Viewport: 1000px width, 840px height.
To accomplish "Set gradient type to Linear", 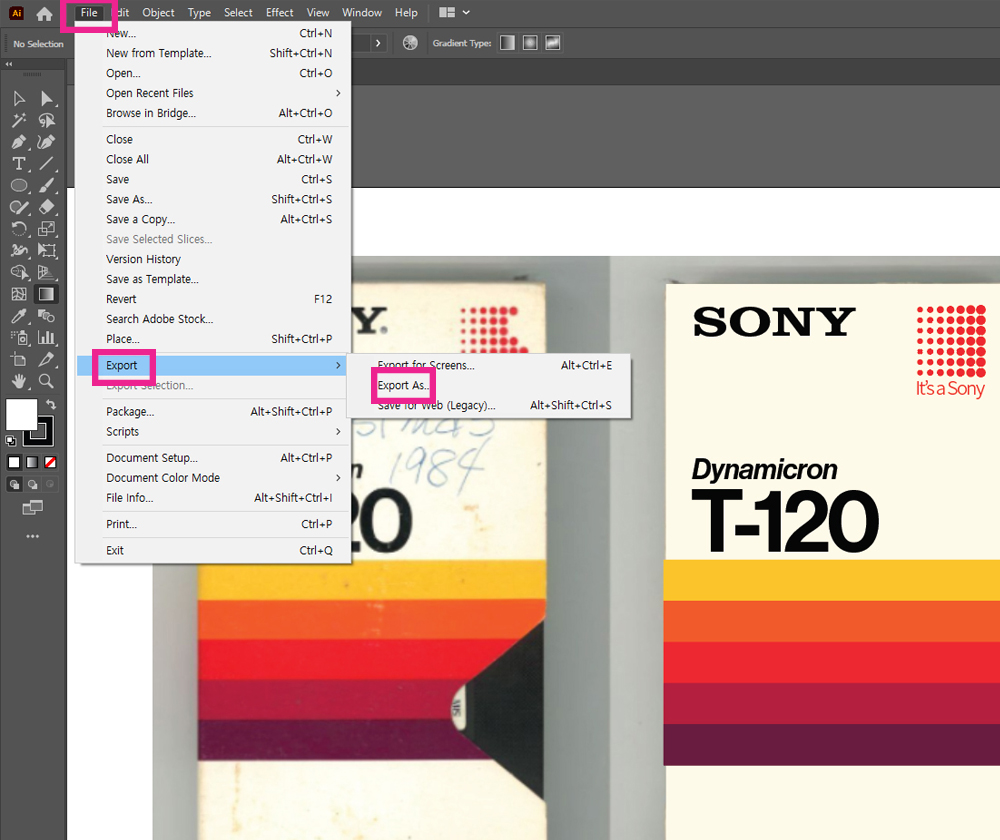I will (507, 43).
